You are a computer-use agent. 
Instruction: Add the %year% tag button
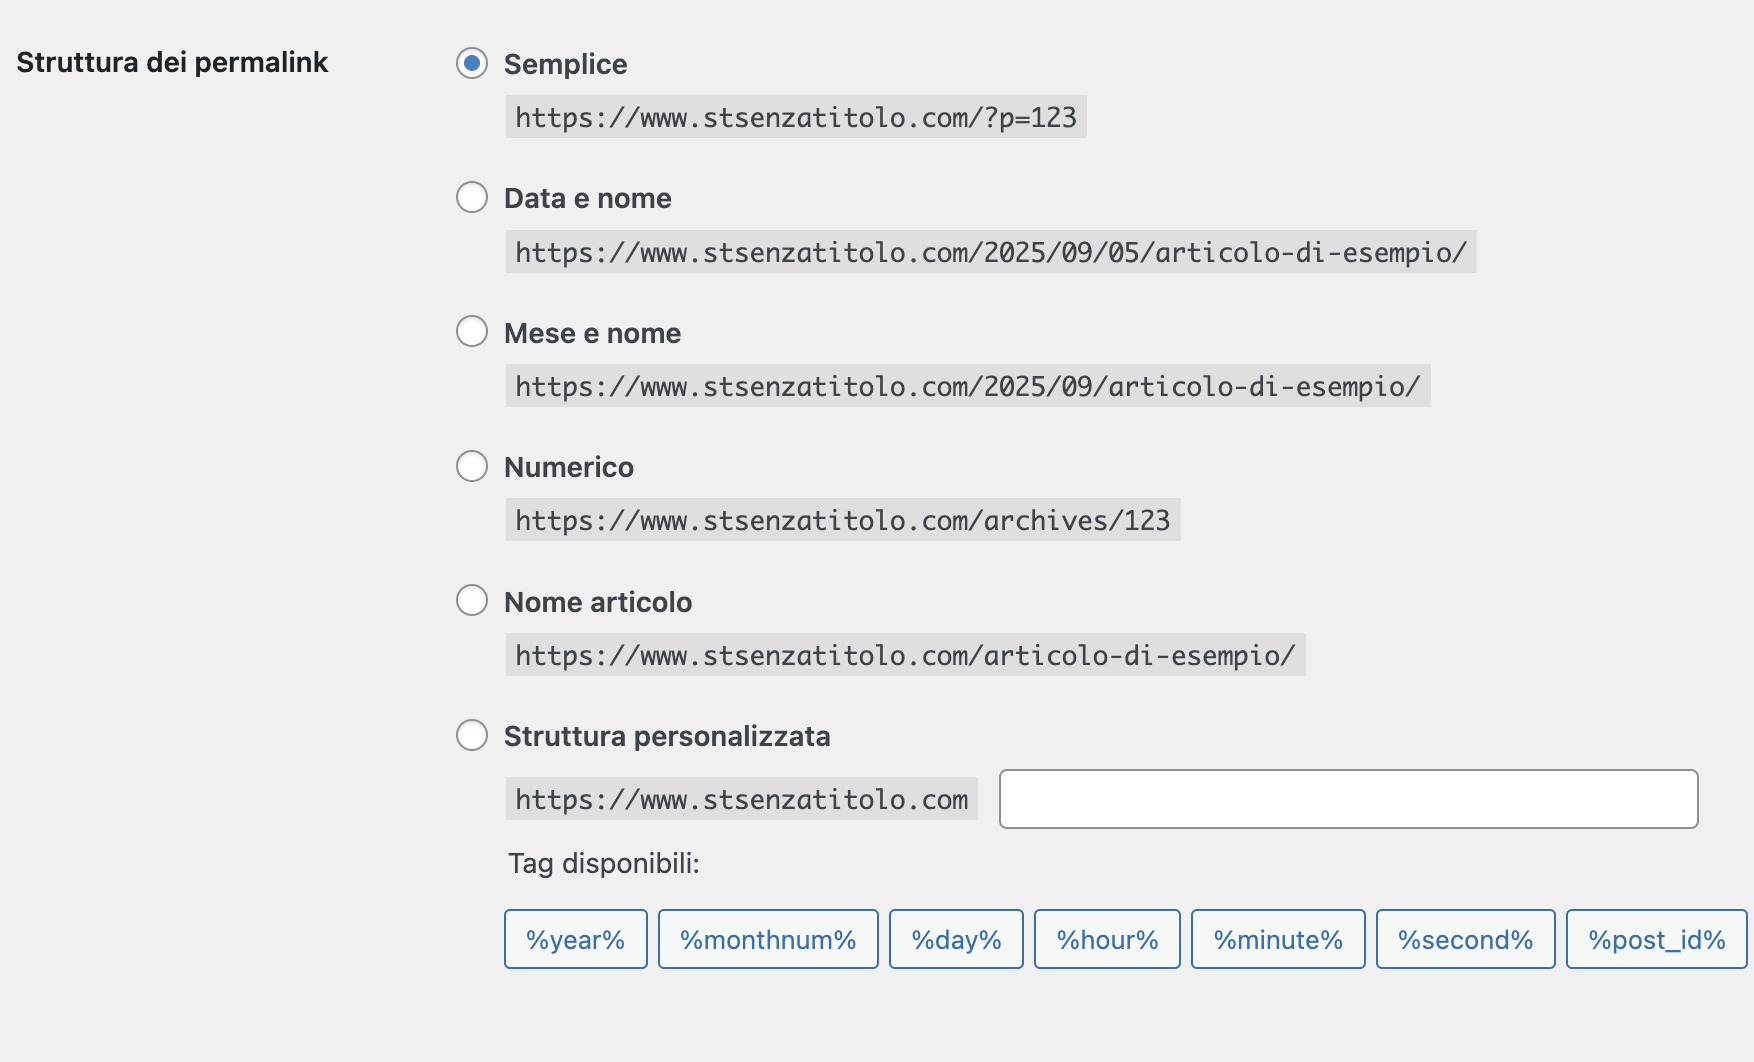point(576,939)
